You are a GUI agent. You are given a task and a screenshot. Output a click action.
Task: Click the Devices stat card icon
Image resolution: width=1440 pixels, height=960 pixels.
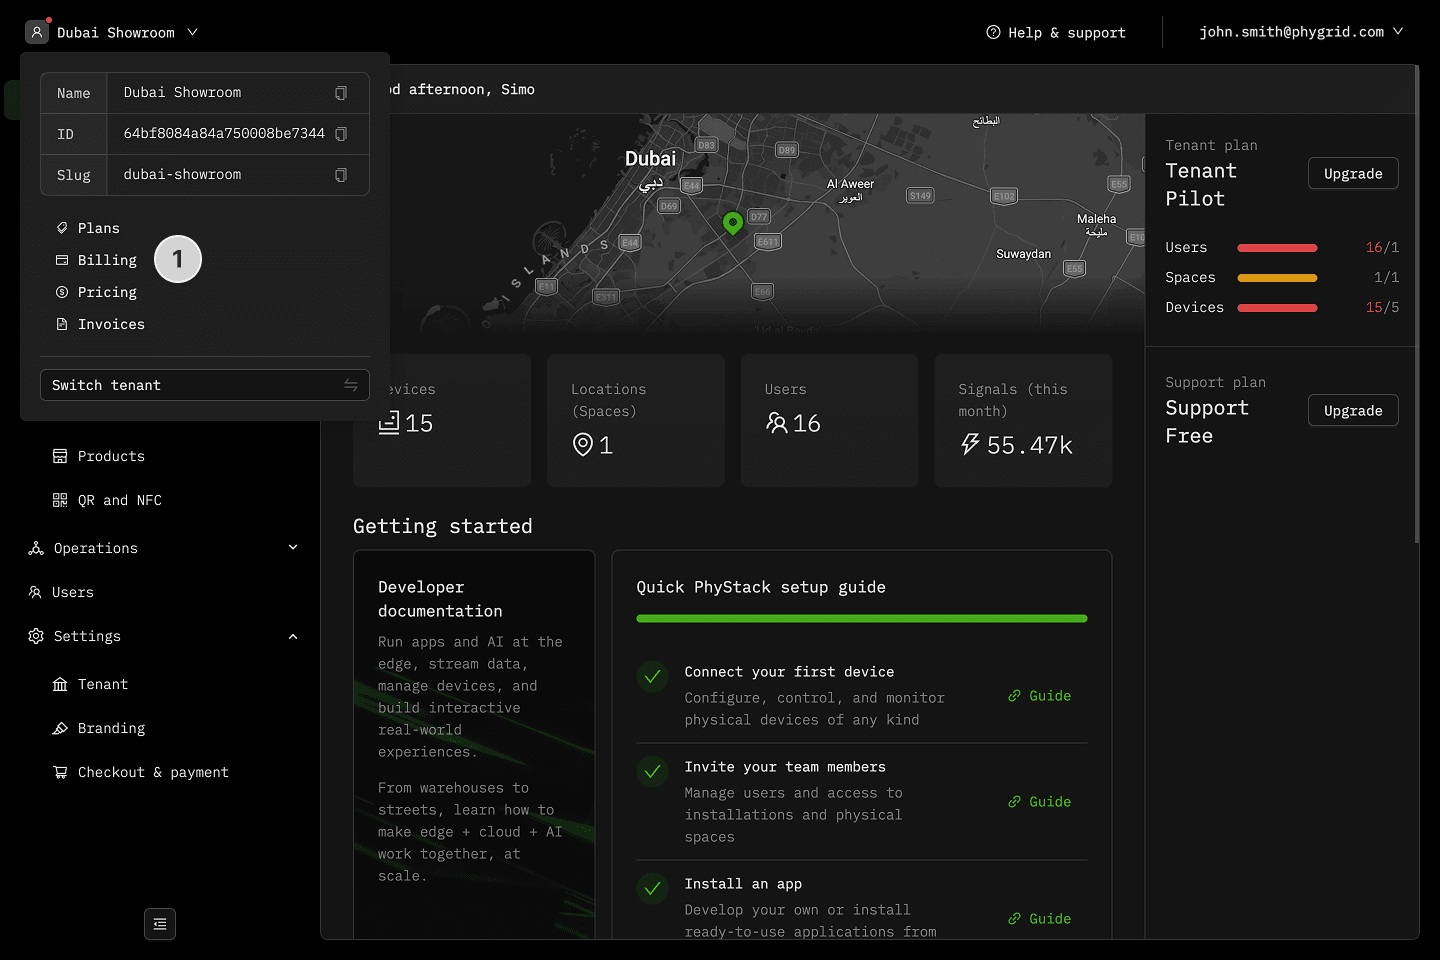click(x=389, y=423)
